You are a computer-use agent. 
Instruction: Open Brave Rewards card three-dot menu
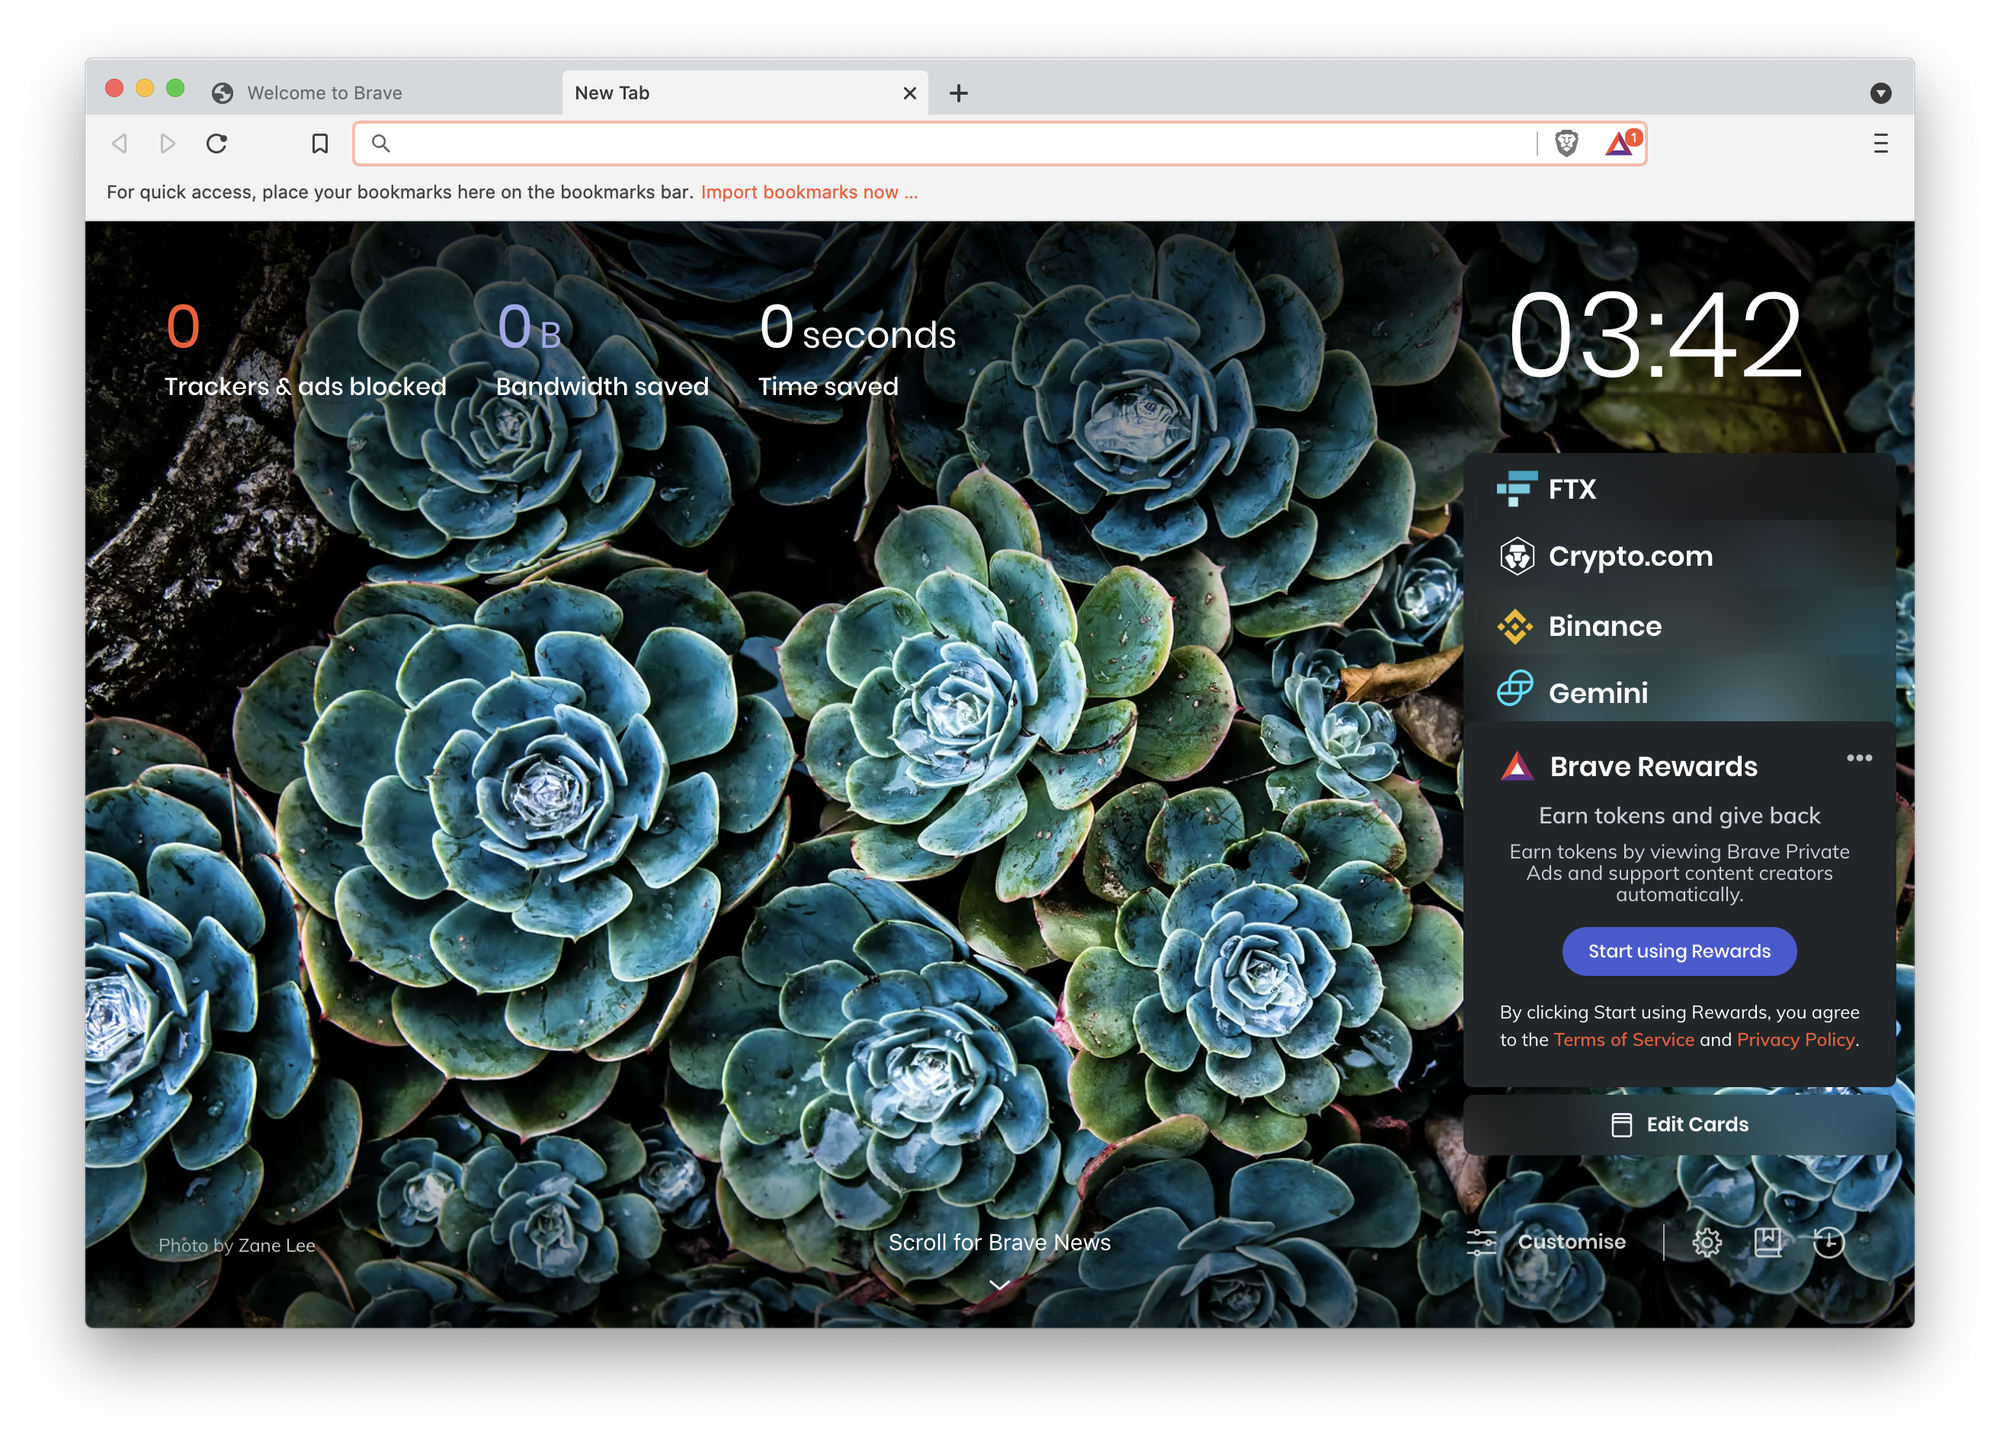tap(1859, 758)
